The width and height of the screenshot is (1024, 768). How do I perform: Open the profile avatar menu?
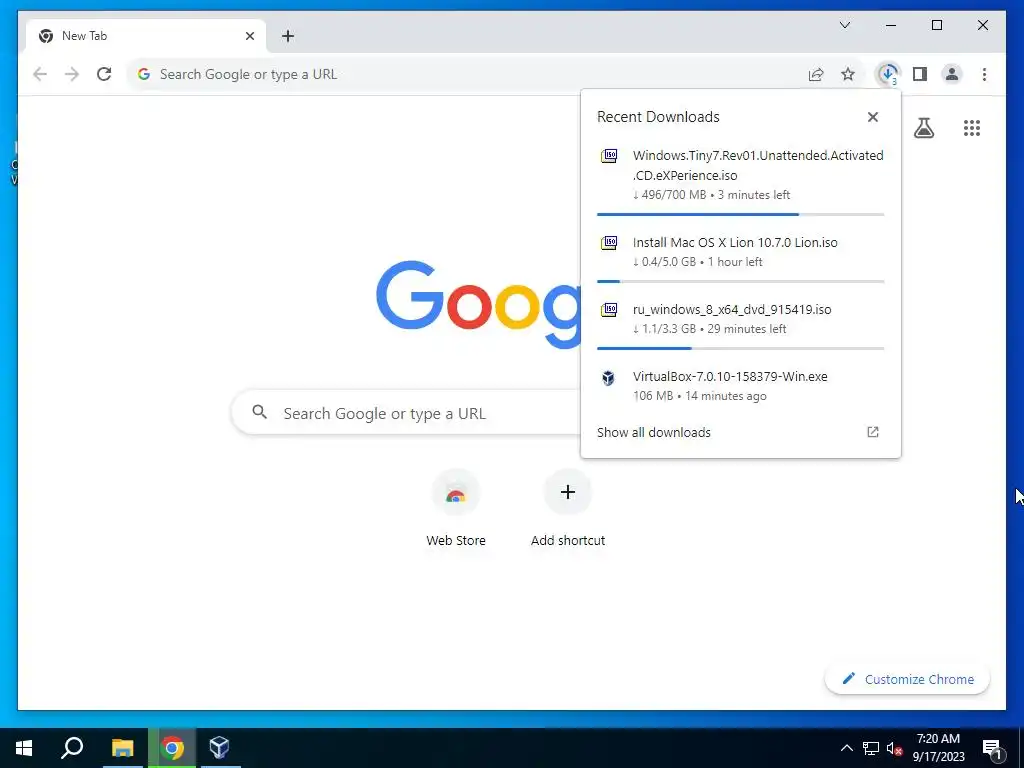pos(952,74)
